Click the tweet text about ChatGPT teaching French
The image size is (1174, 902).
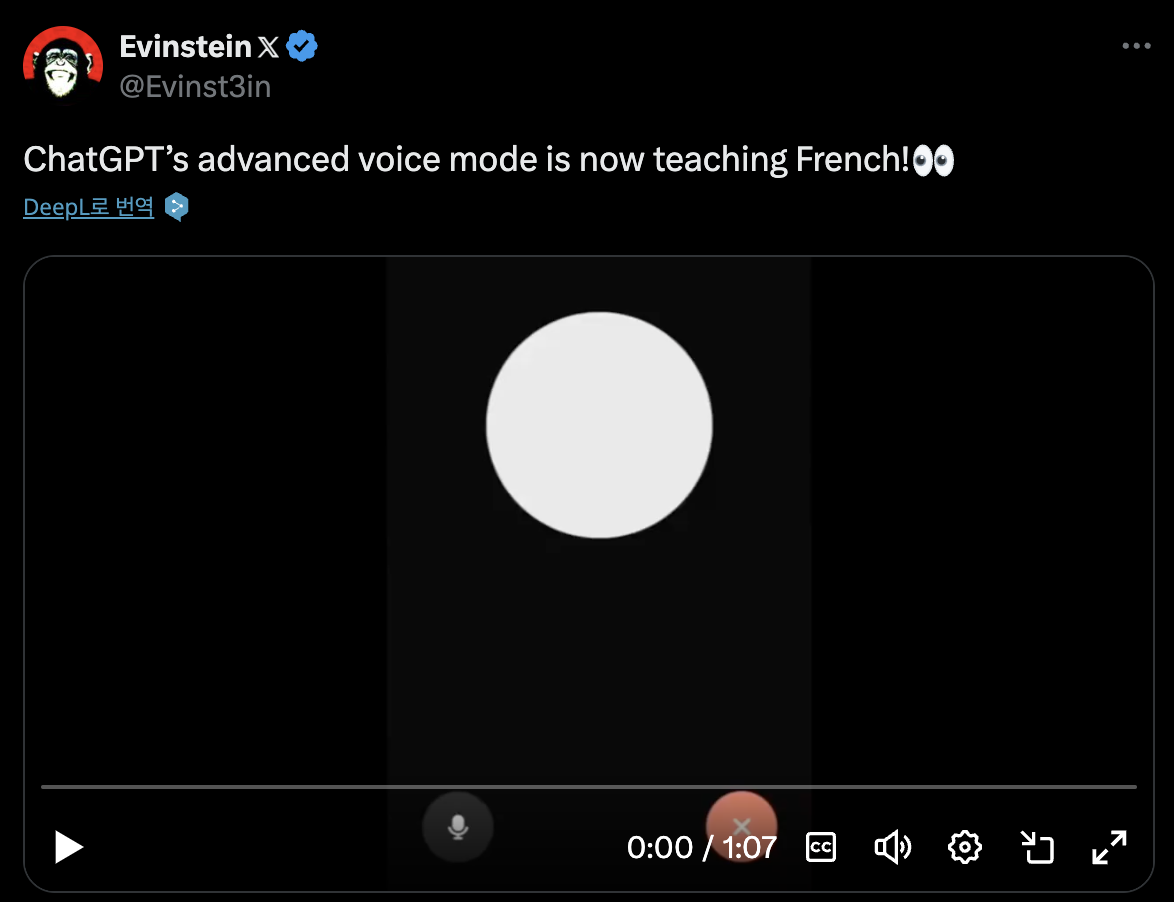tap(466, 160)
